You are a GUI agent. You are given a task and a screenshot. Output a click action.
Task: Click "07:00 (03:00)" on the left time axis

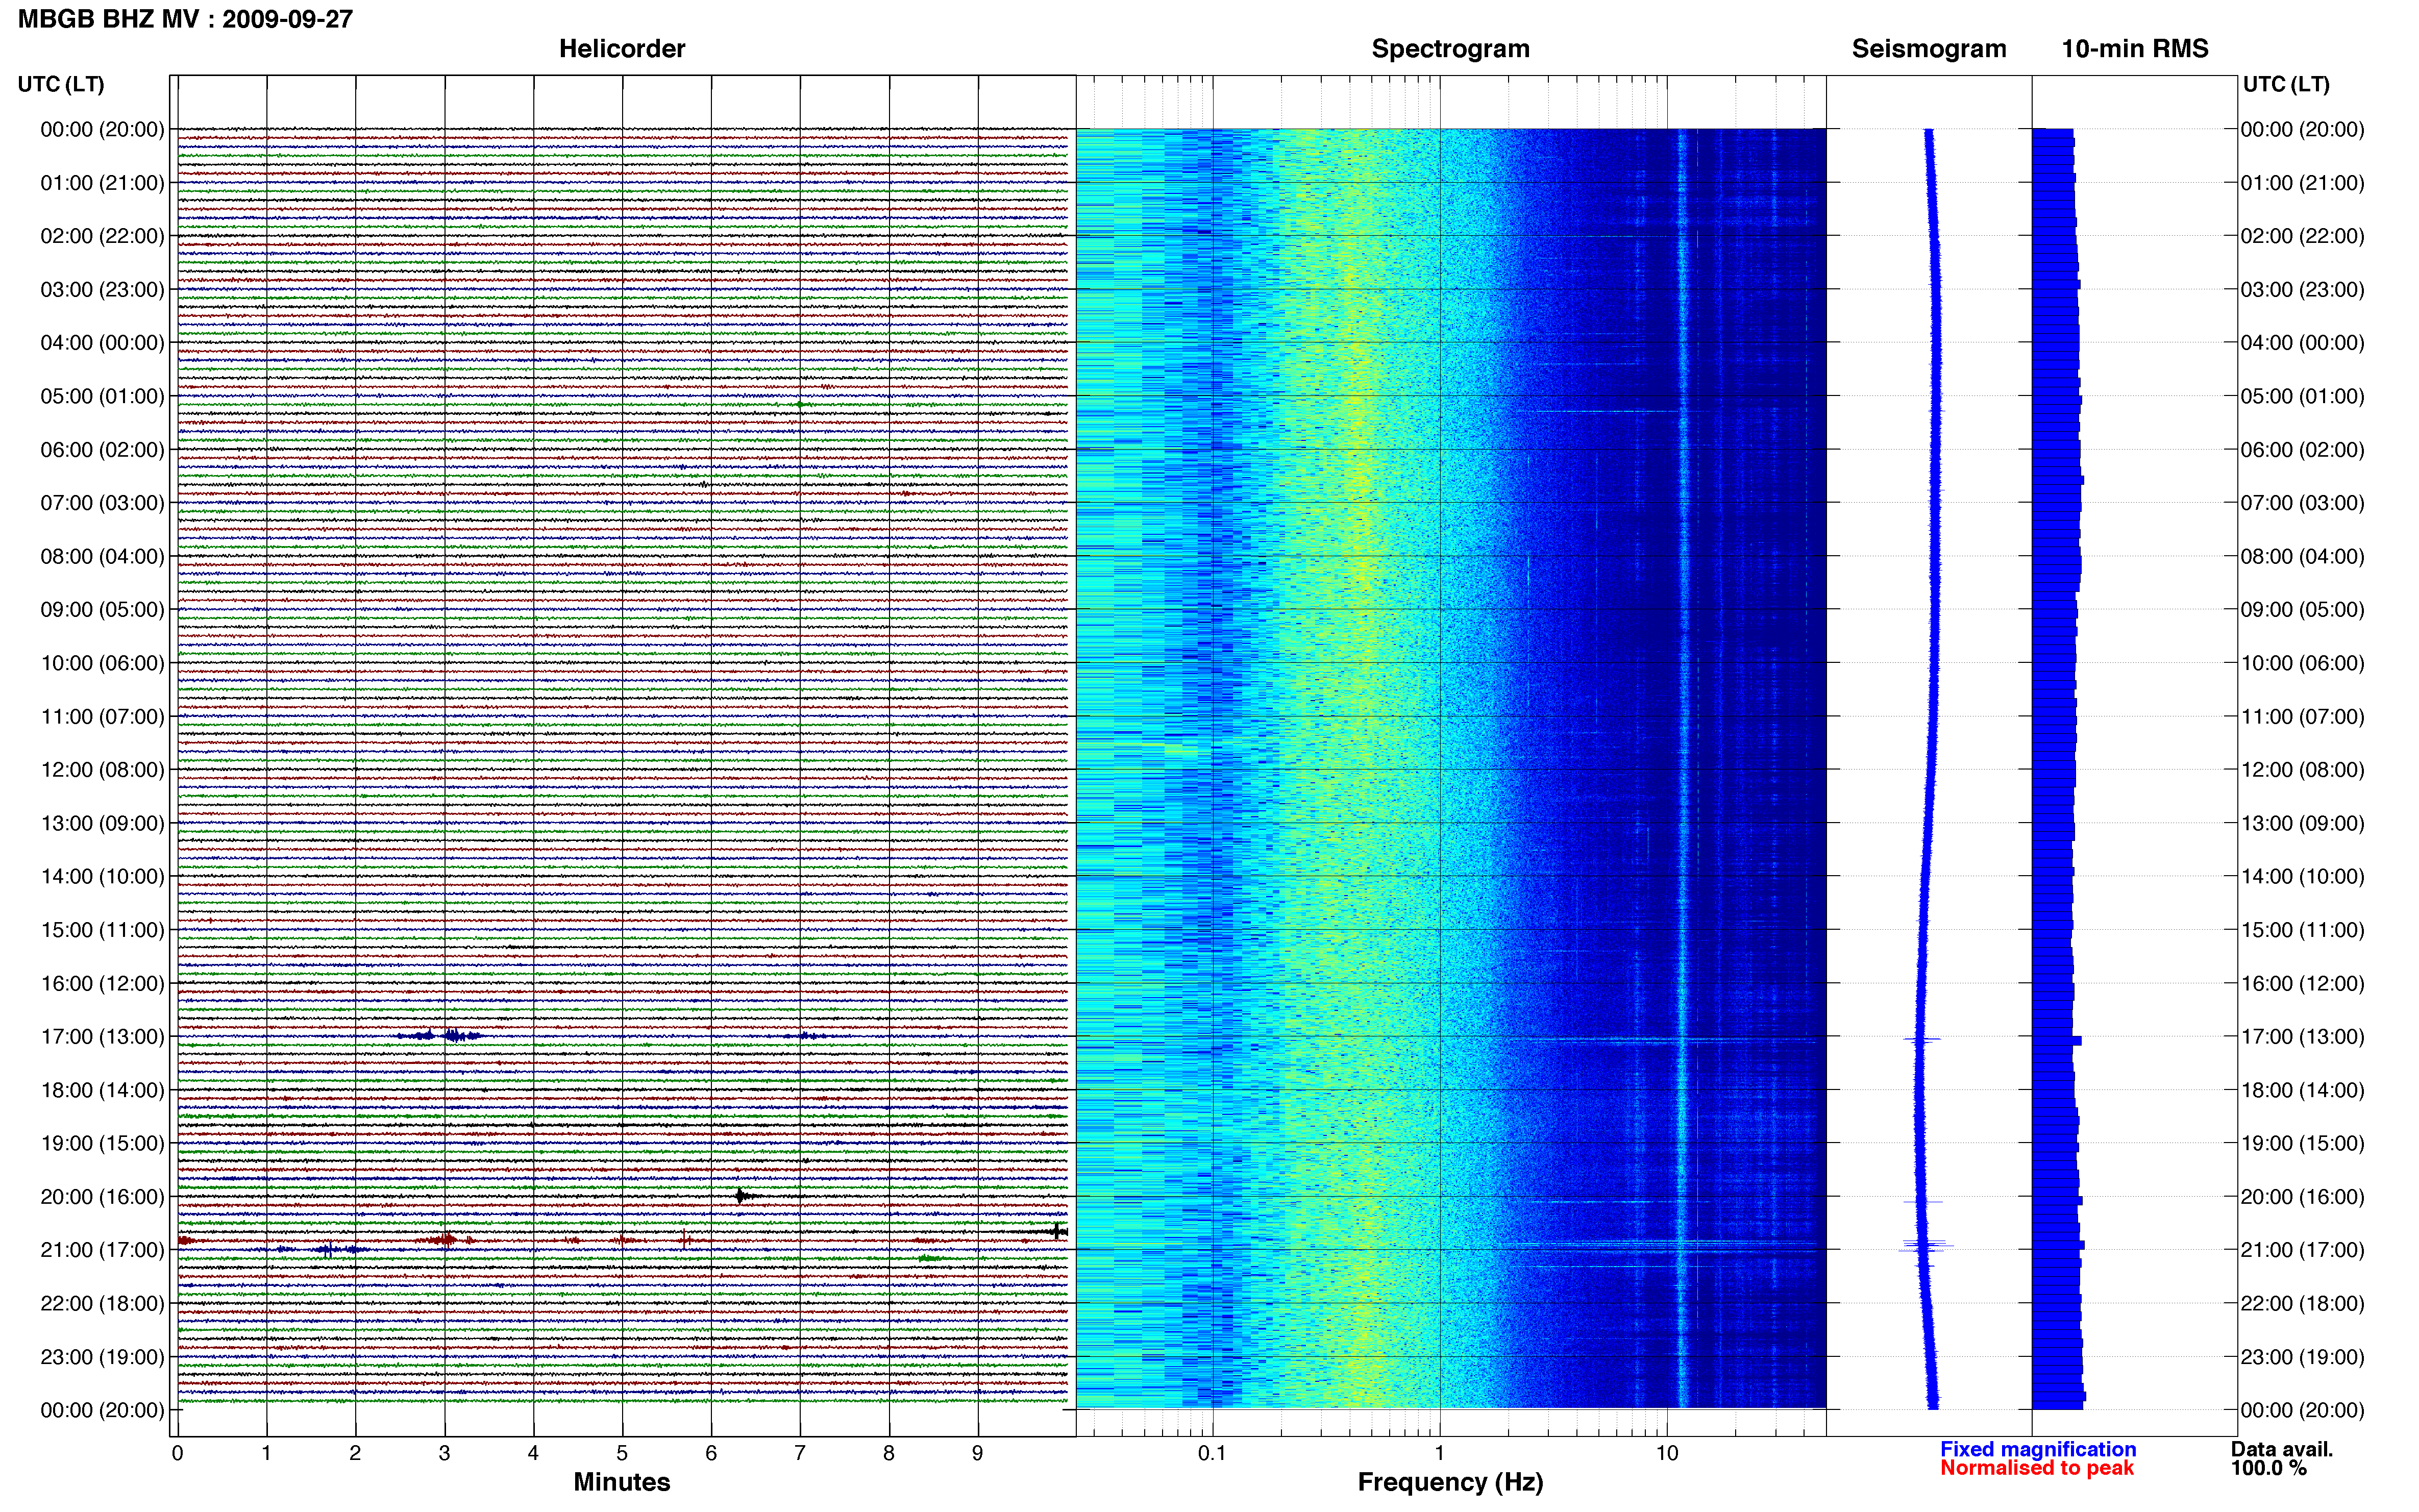pos(102,503)
